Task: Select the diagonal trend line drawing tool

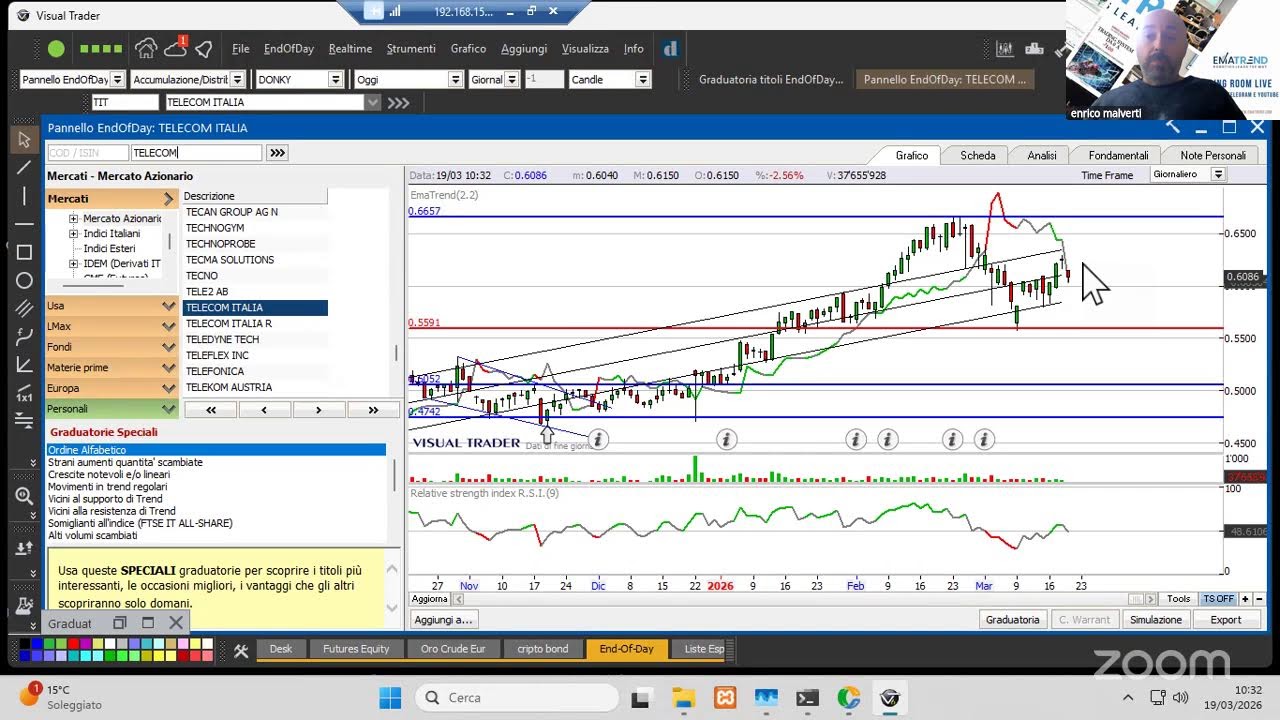Action: 24,168
